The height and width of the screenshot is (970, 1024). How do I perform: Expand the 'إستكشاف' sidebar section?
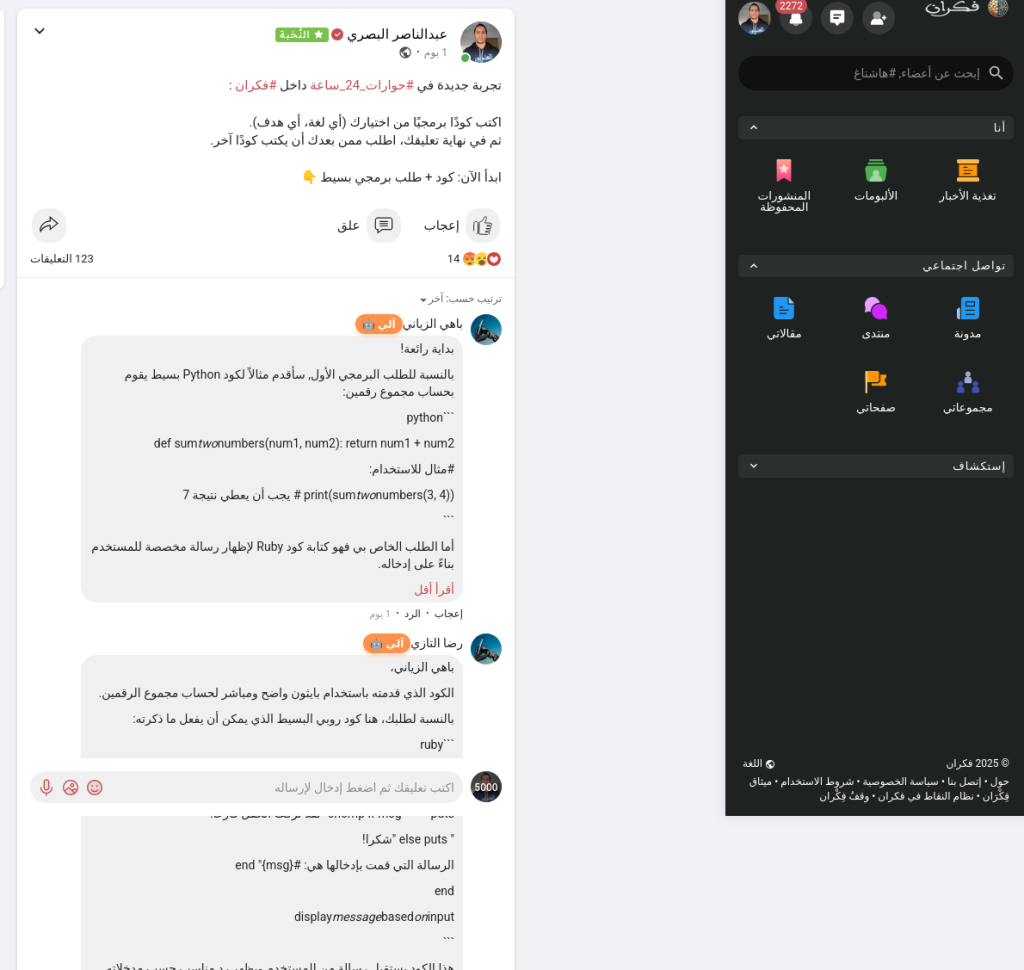click(x=754, y=466)
